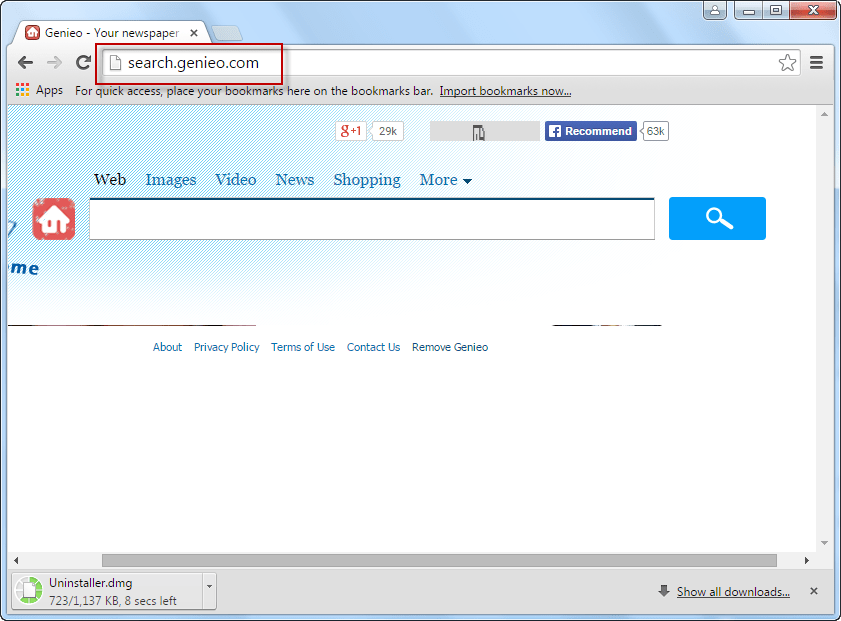The height and width of the screenshot is (621, 841).
Task: Click the Facebook Recommend button
Action: coord(591,131)
